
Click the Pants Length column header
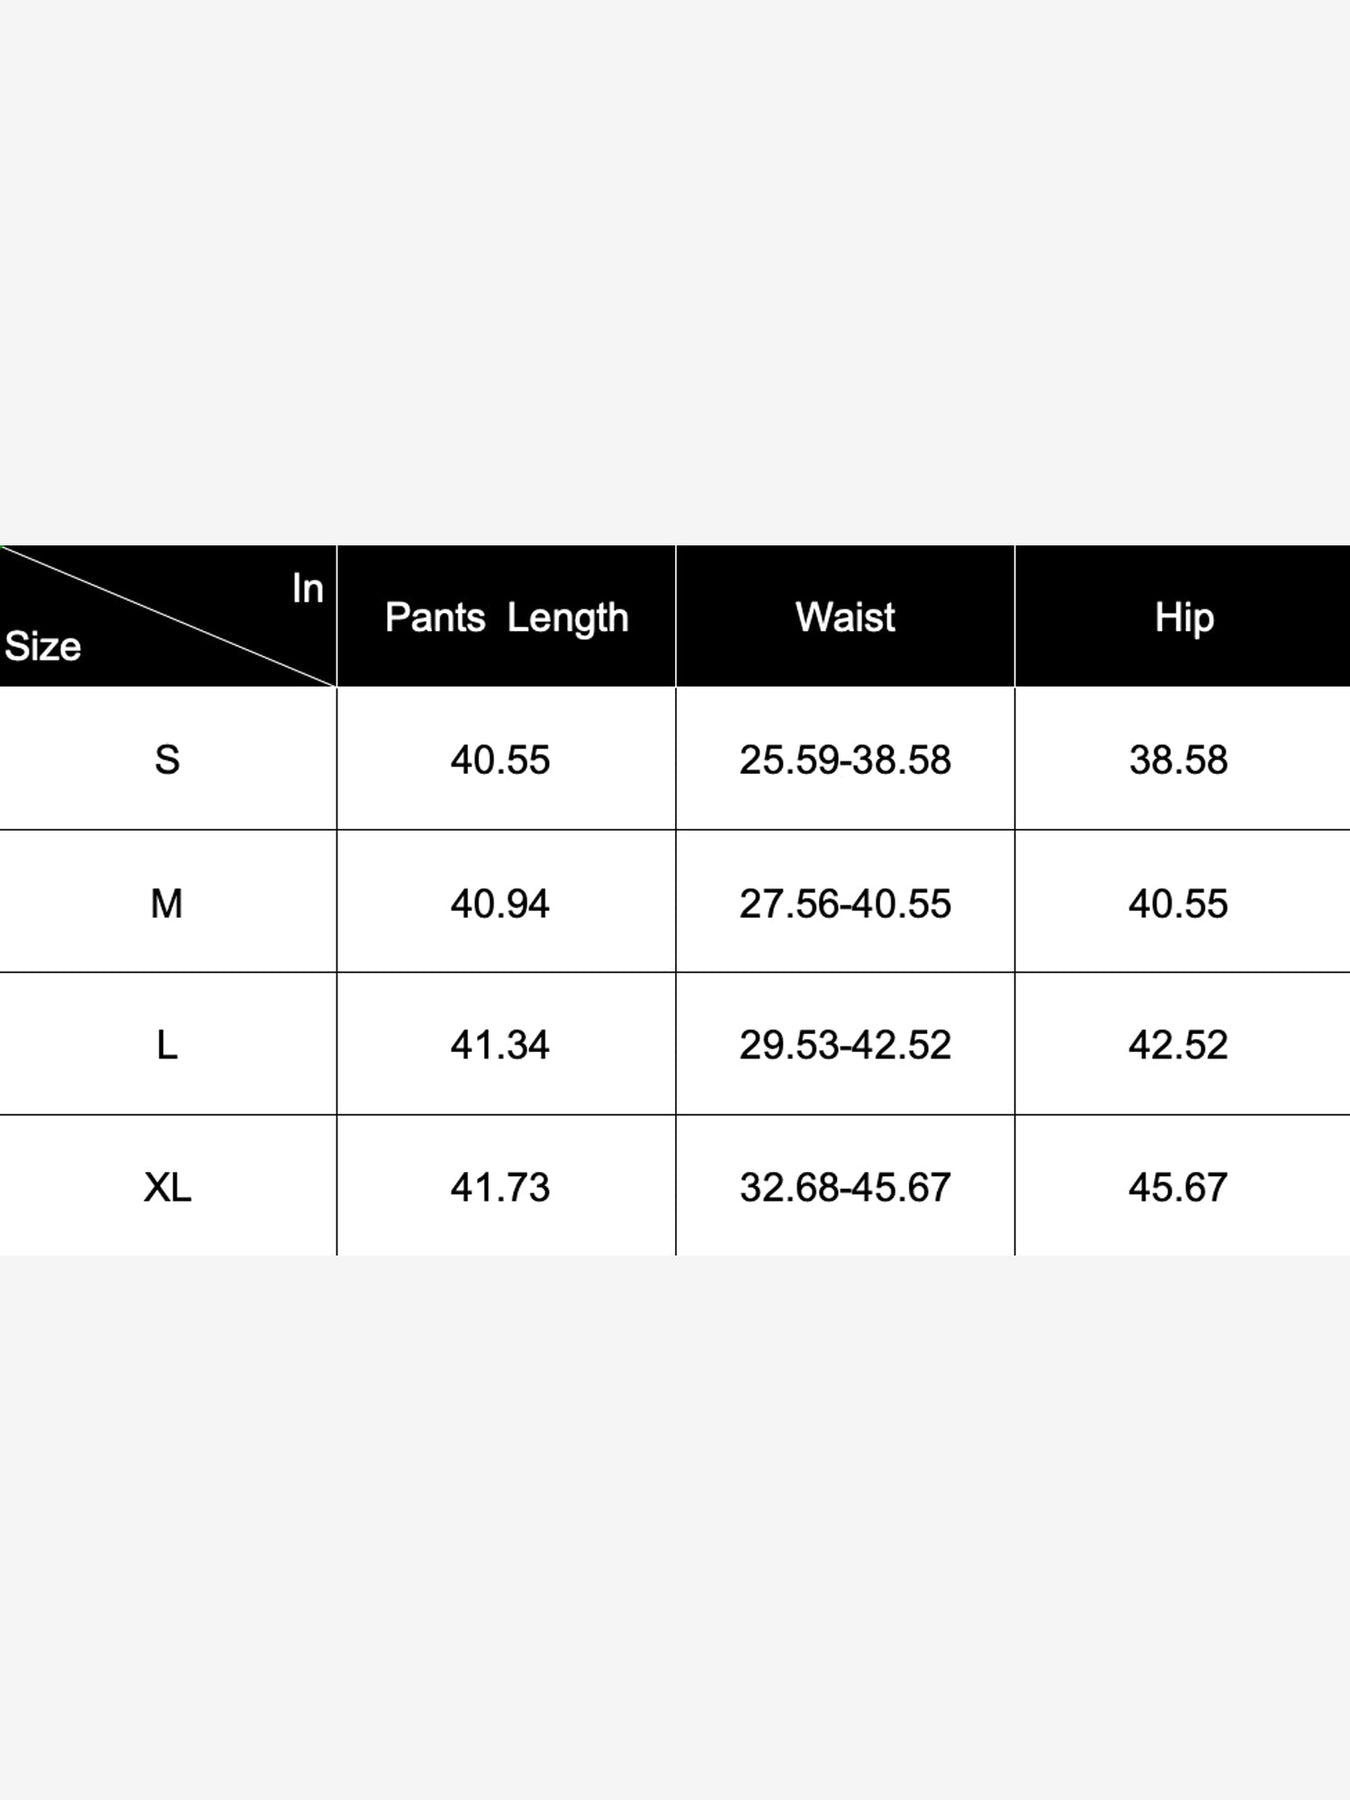point(506,618)
